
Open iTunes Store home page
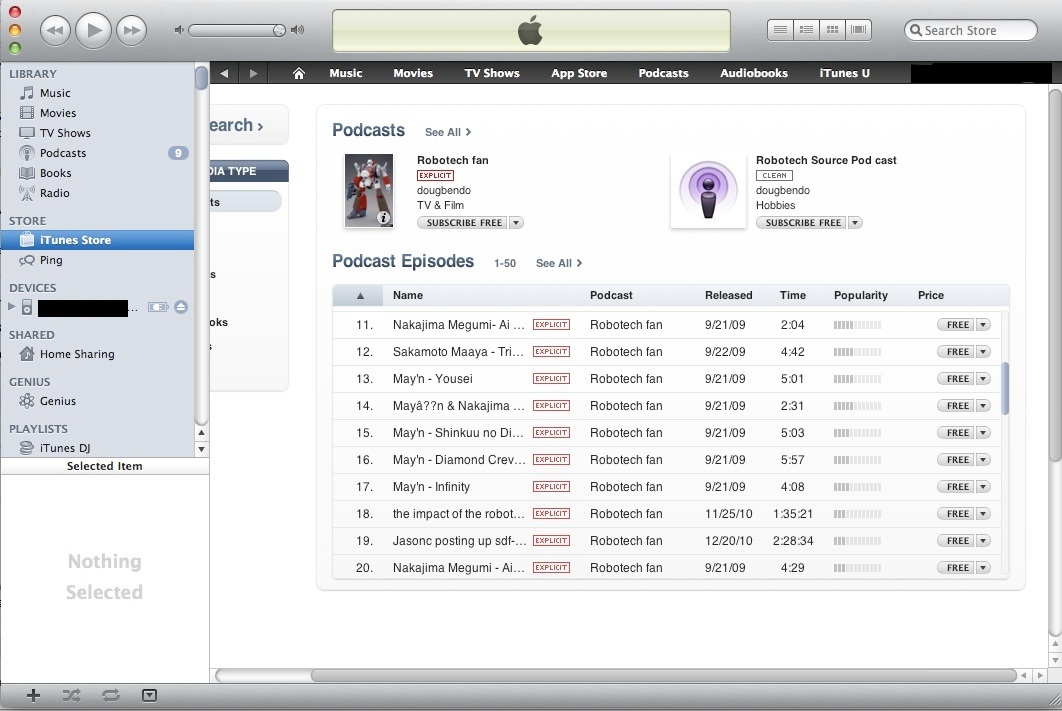[x=299, y=73]
